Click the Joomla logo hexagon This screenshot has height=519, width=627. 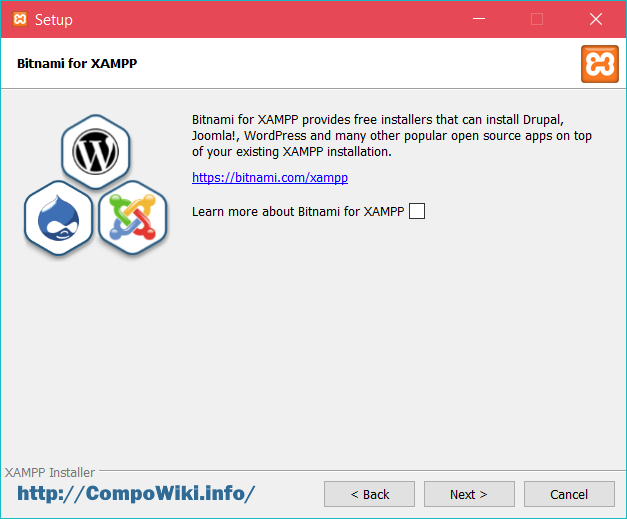[132, 217]
